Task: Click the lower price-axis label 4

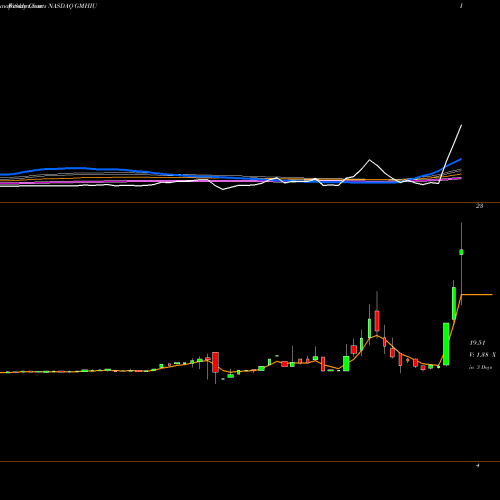Action: click(478, 465)
